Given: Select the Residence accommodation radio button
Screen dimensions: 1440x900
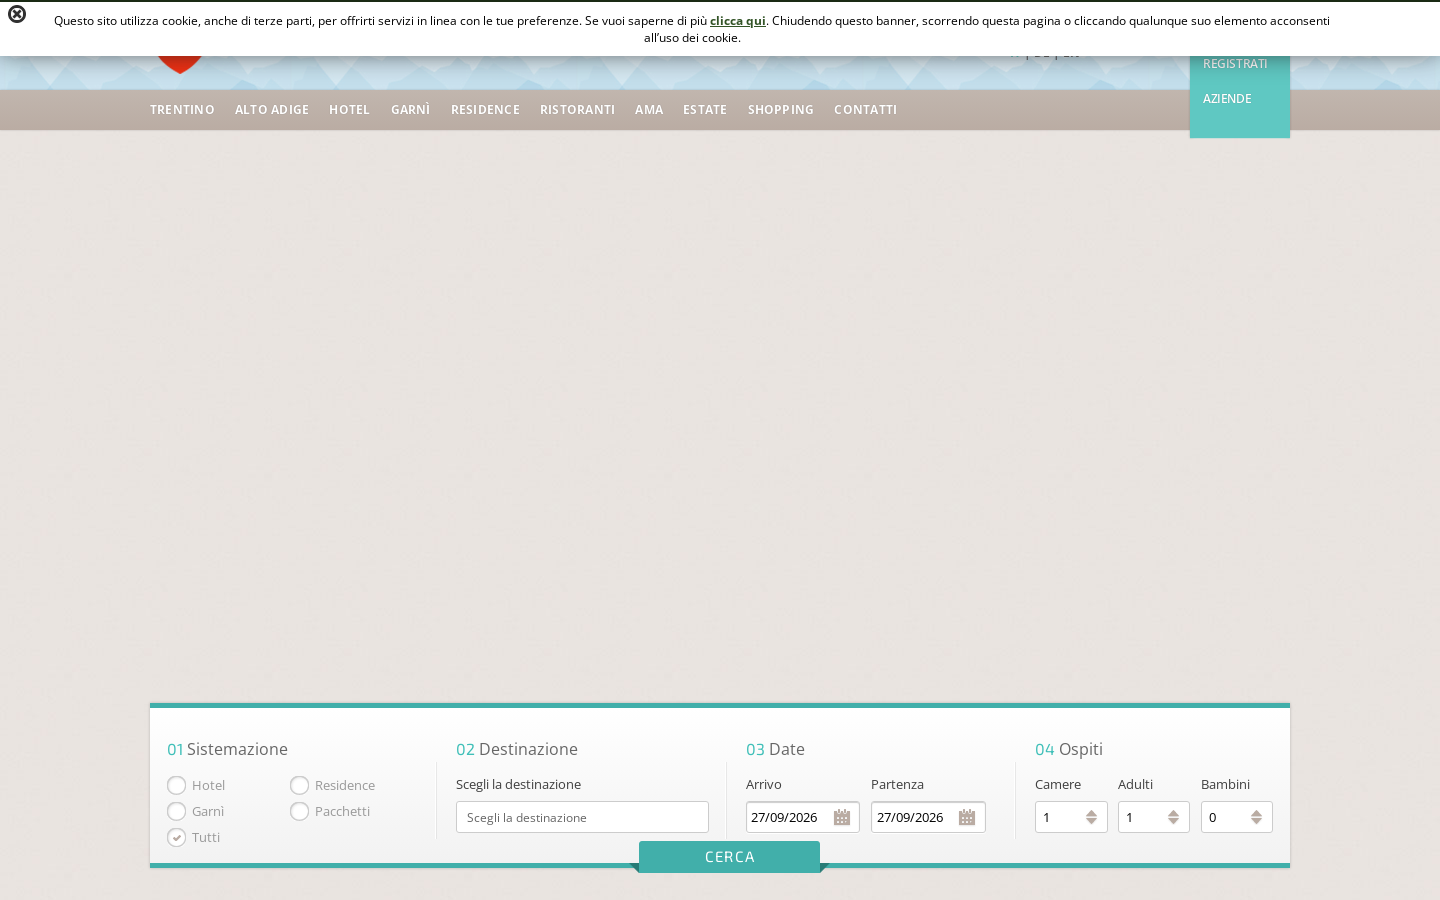Looking at the screenshot, I should point(299,785).
